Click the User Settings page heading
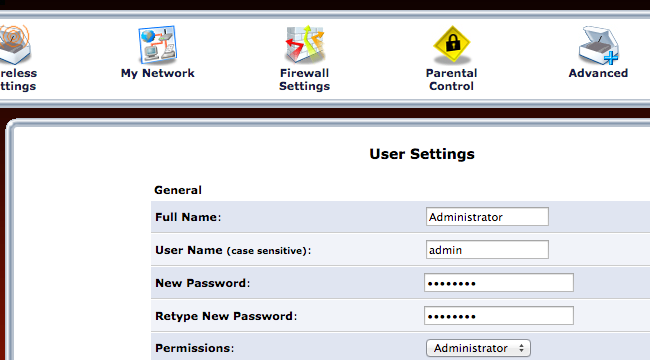 [422, 154]
